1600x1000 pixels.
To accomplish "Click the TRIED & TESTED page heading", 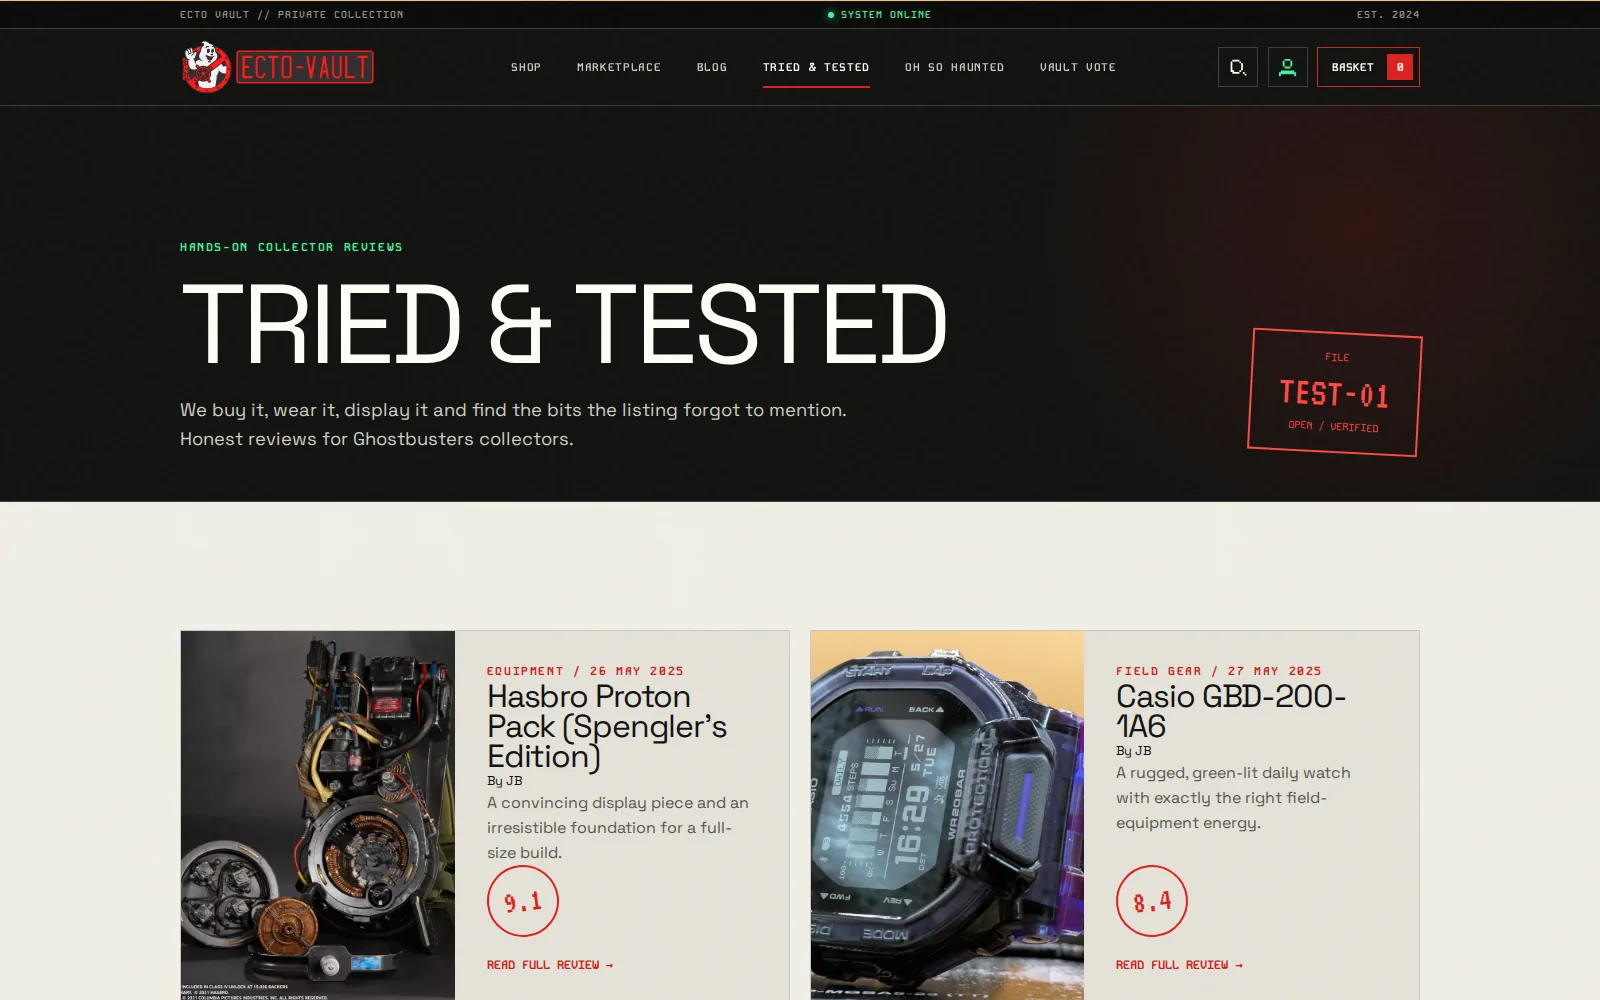I will 564,324.
